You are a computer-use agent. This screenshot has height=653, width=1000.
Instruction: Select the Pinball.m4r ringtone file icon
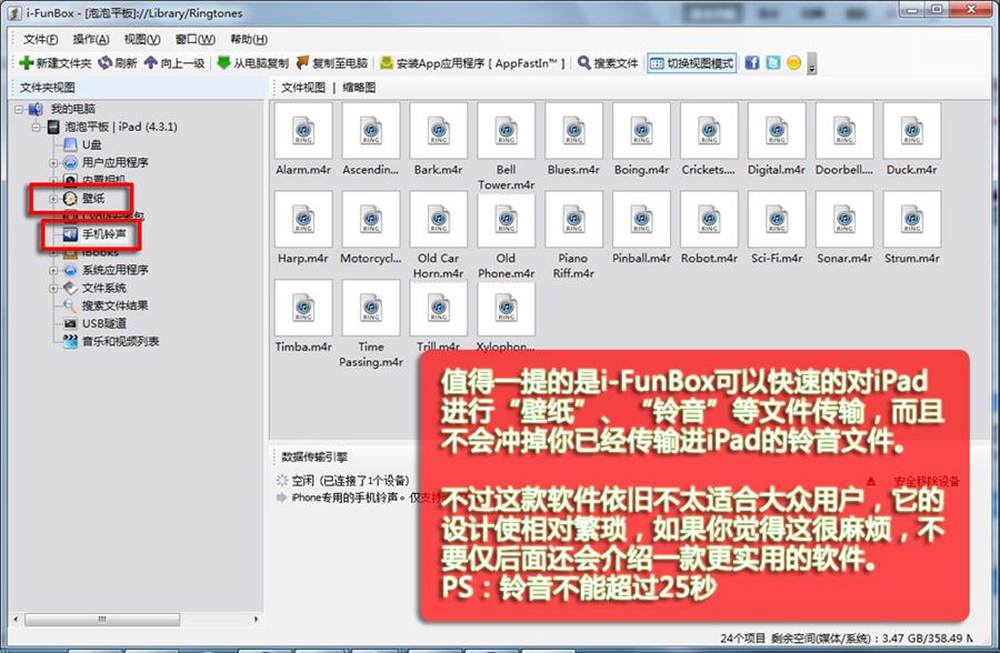tap(642, 219)
